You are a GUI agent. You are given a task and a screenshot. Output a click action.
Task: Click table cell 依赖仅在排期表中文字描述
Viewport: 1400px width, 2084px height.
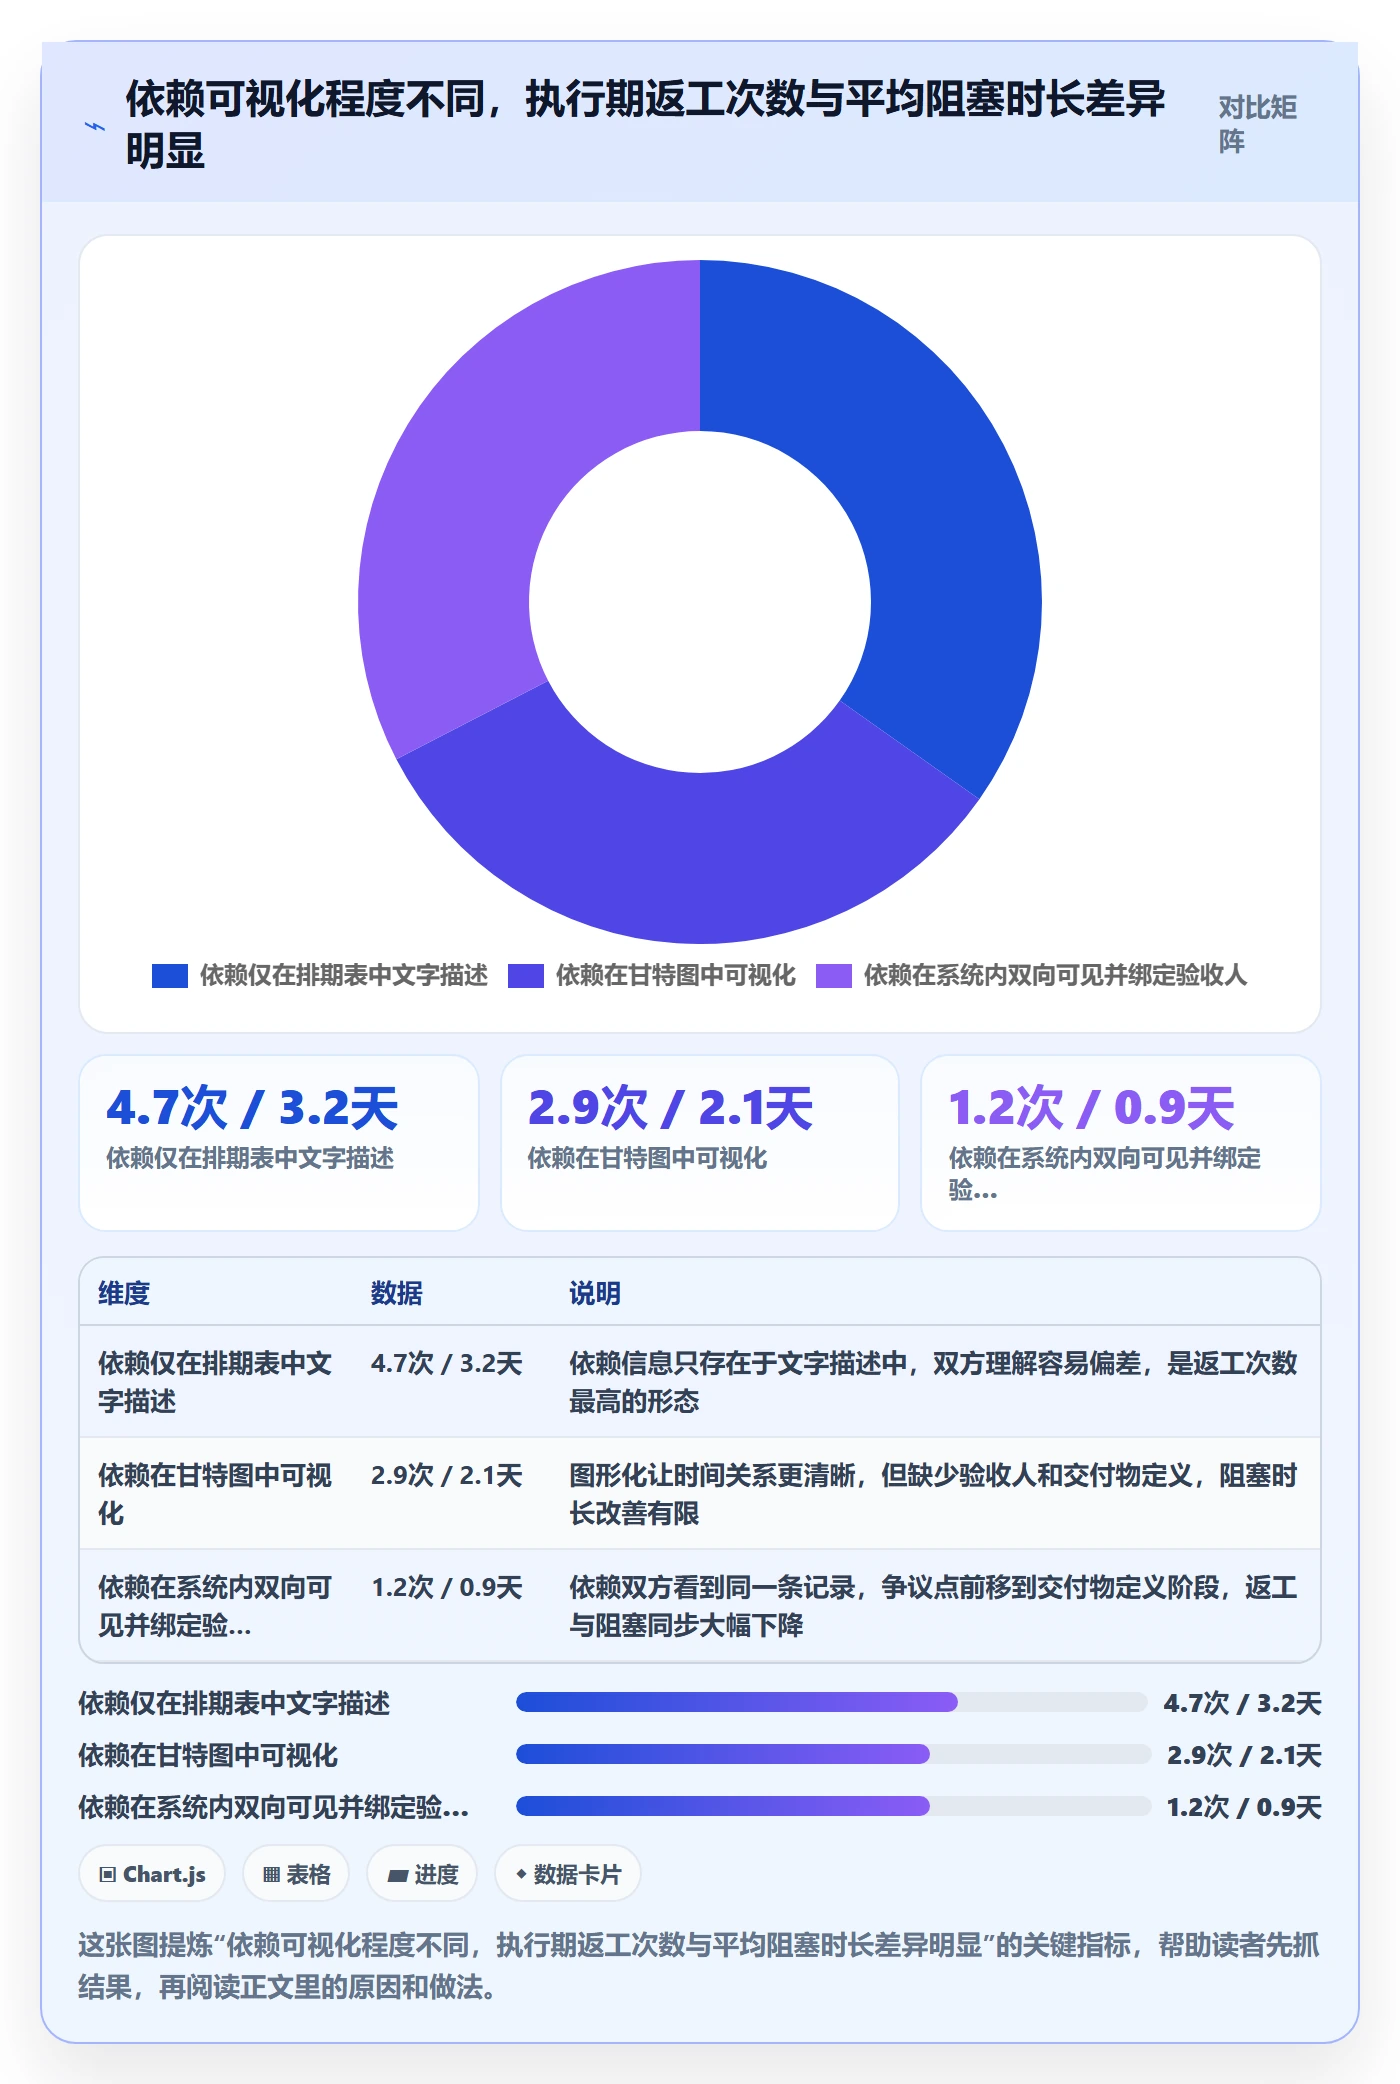coord(215,1382)
